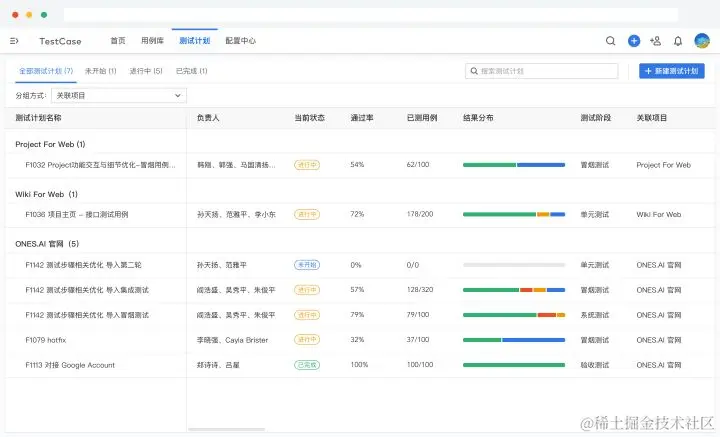Click Project For Web in 关联项目 column
Screen dimensions: 720x437
[x=664, y=165]
